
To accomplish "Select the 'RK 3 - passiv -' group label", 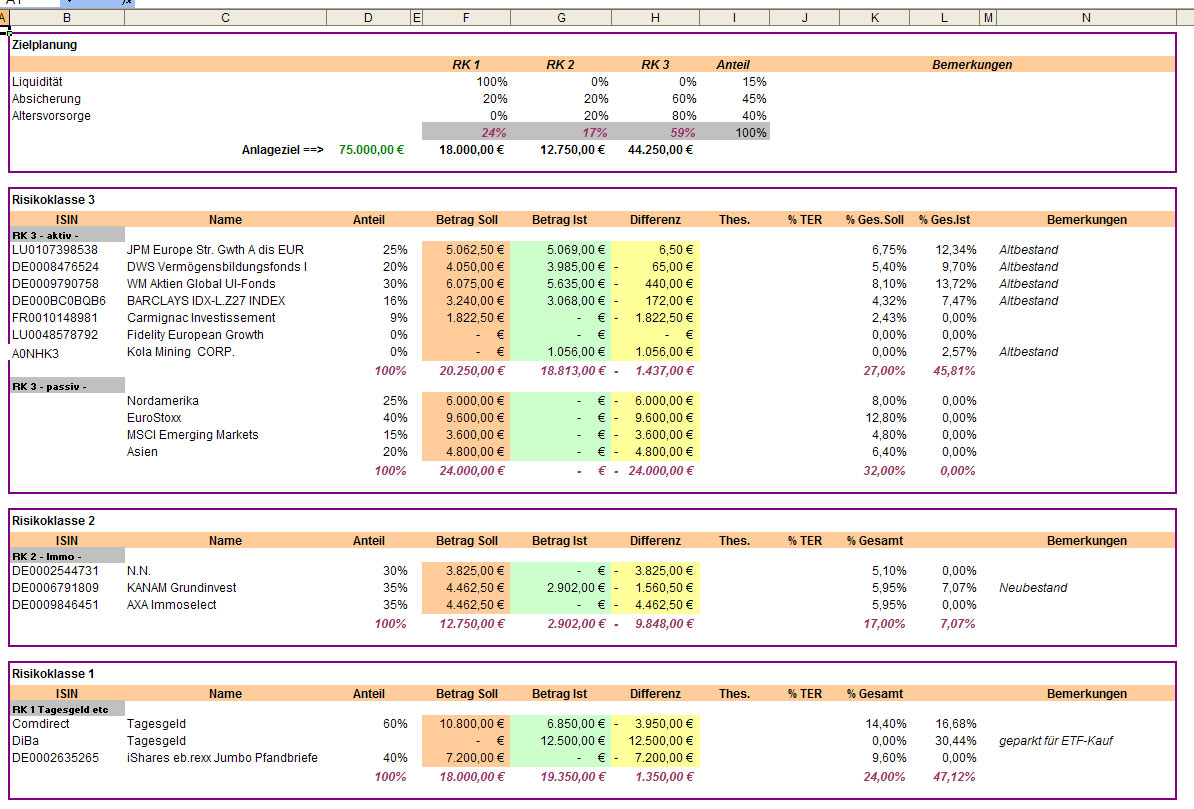I will pos(50,386).
